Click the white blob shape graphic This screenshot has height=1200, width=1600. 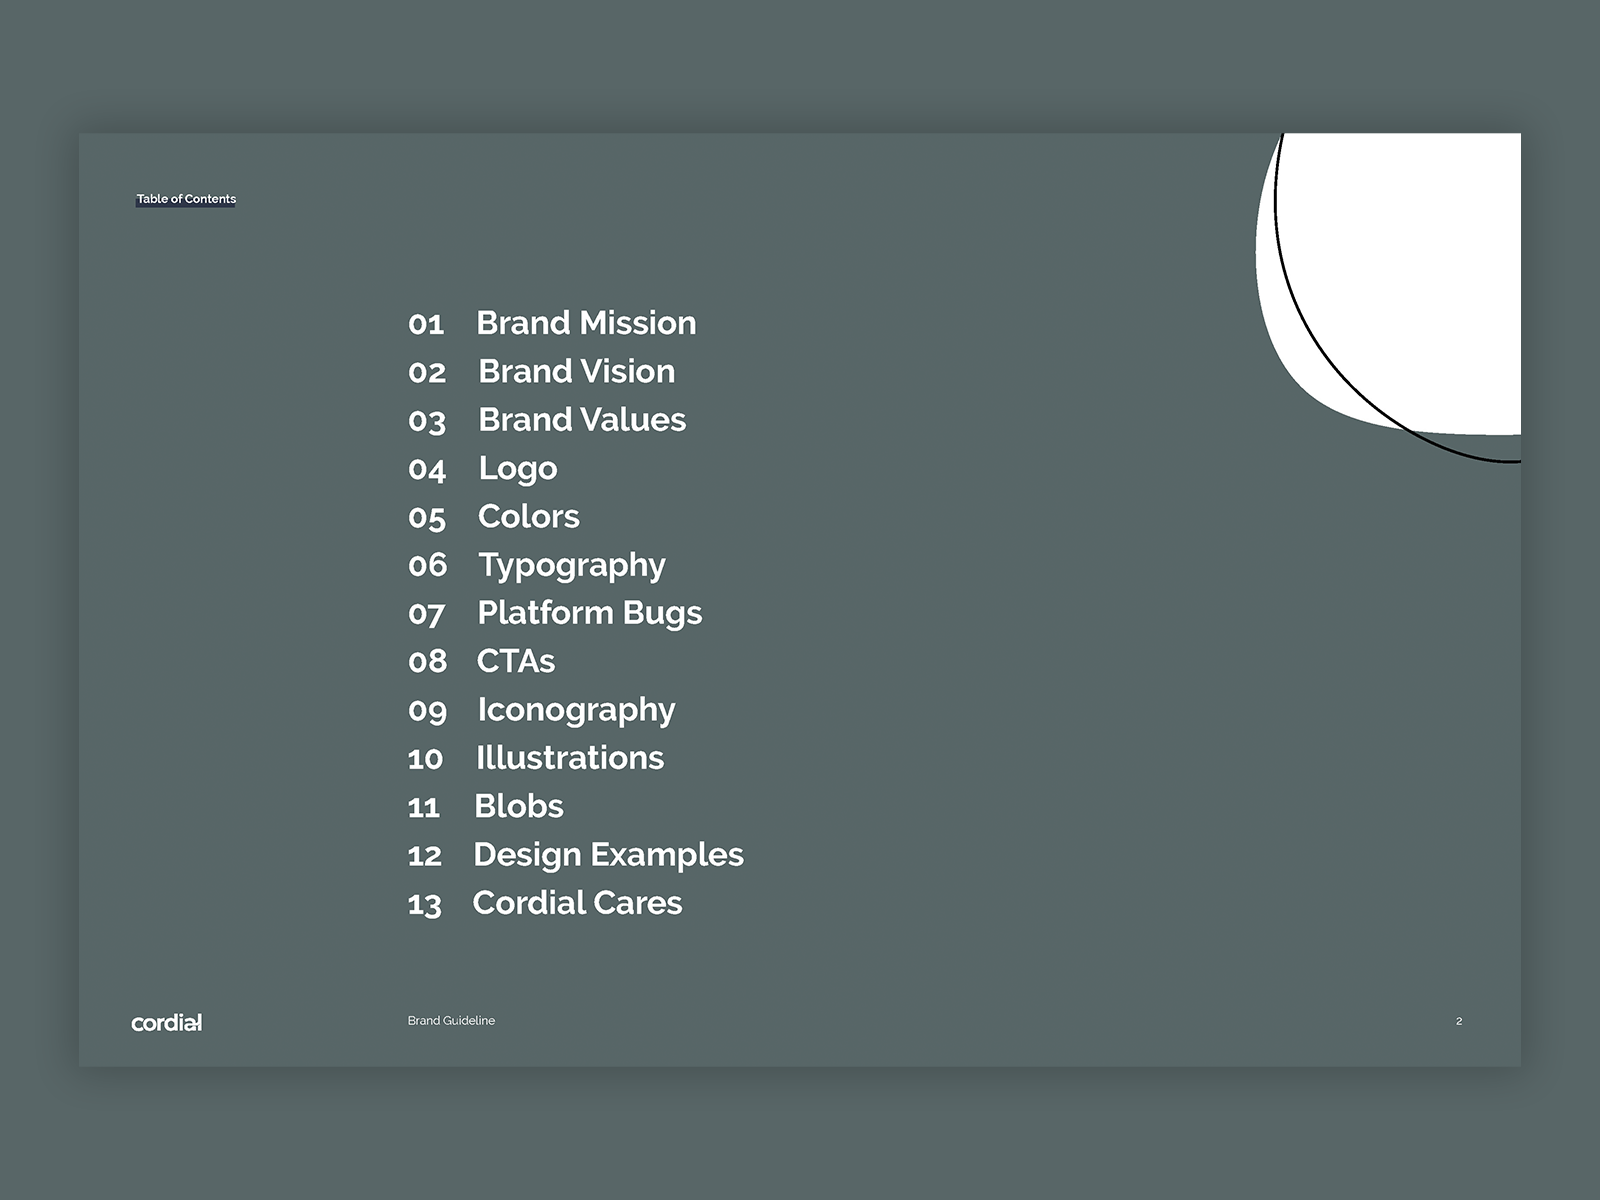pos(1400,280)
